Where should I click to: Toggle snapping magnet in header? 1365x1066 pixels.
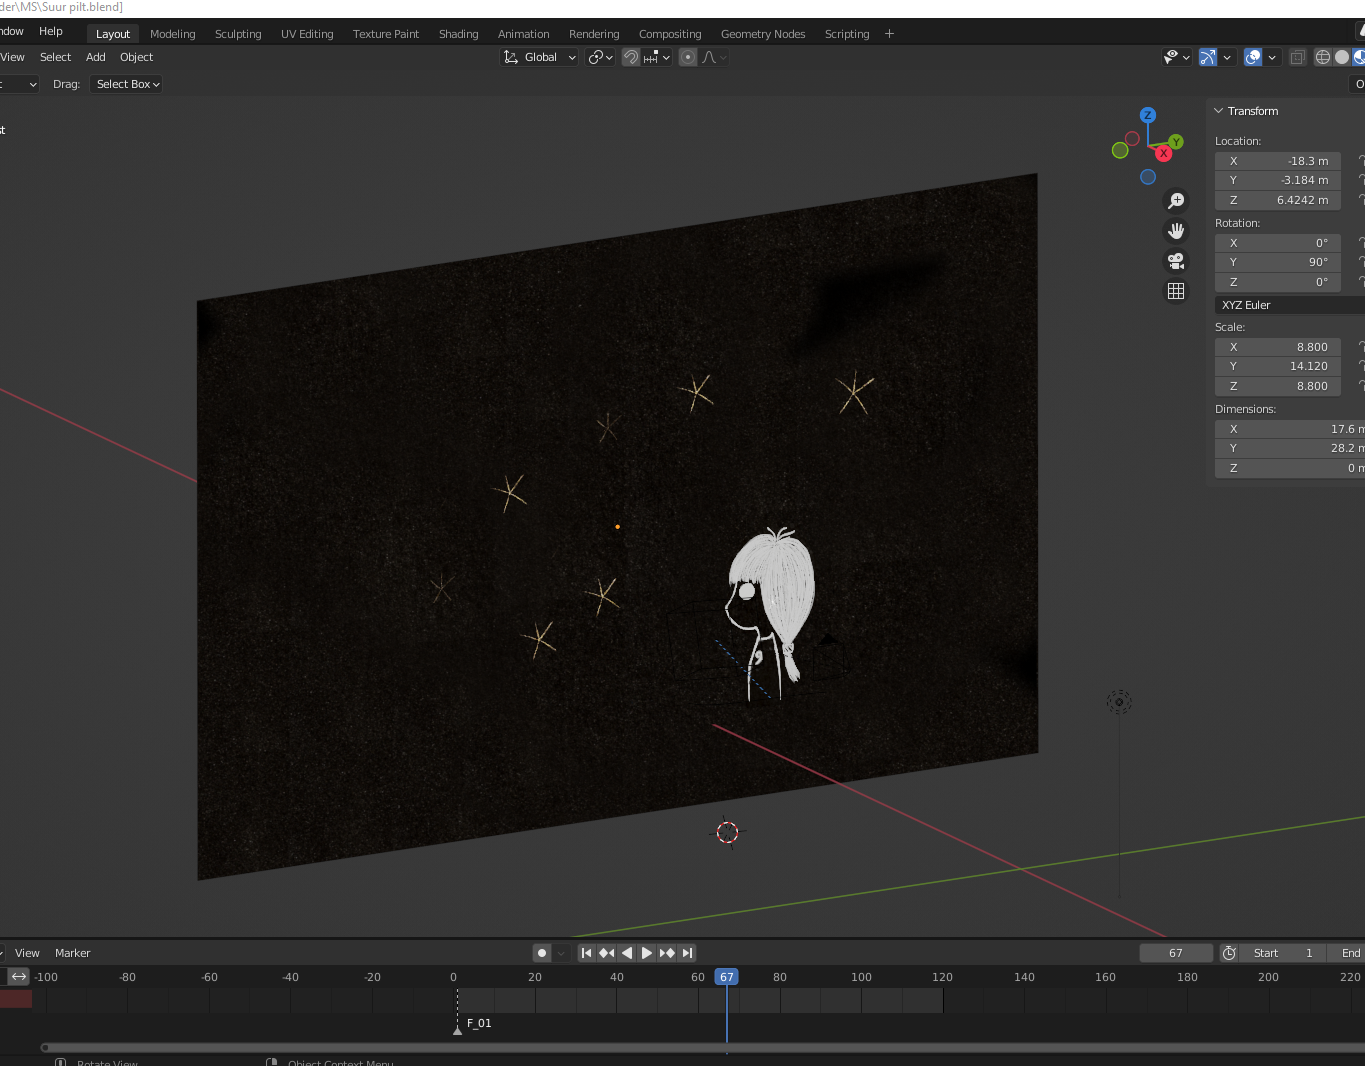(631, 57)
